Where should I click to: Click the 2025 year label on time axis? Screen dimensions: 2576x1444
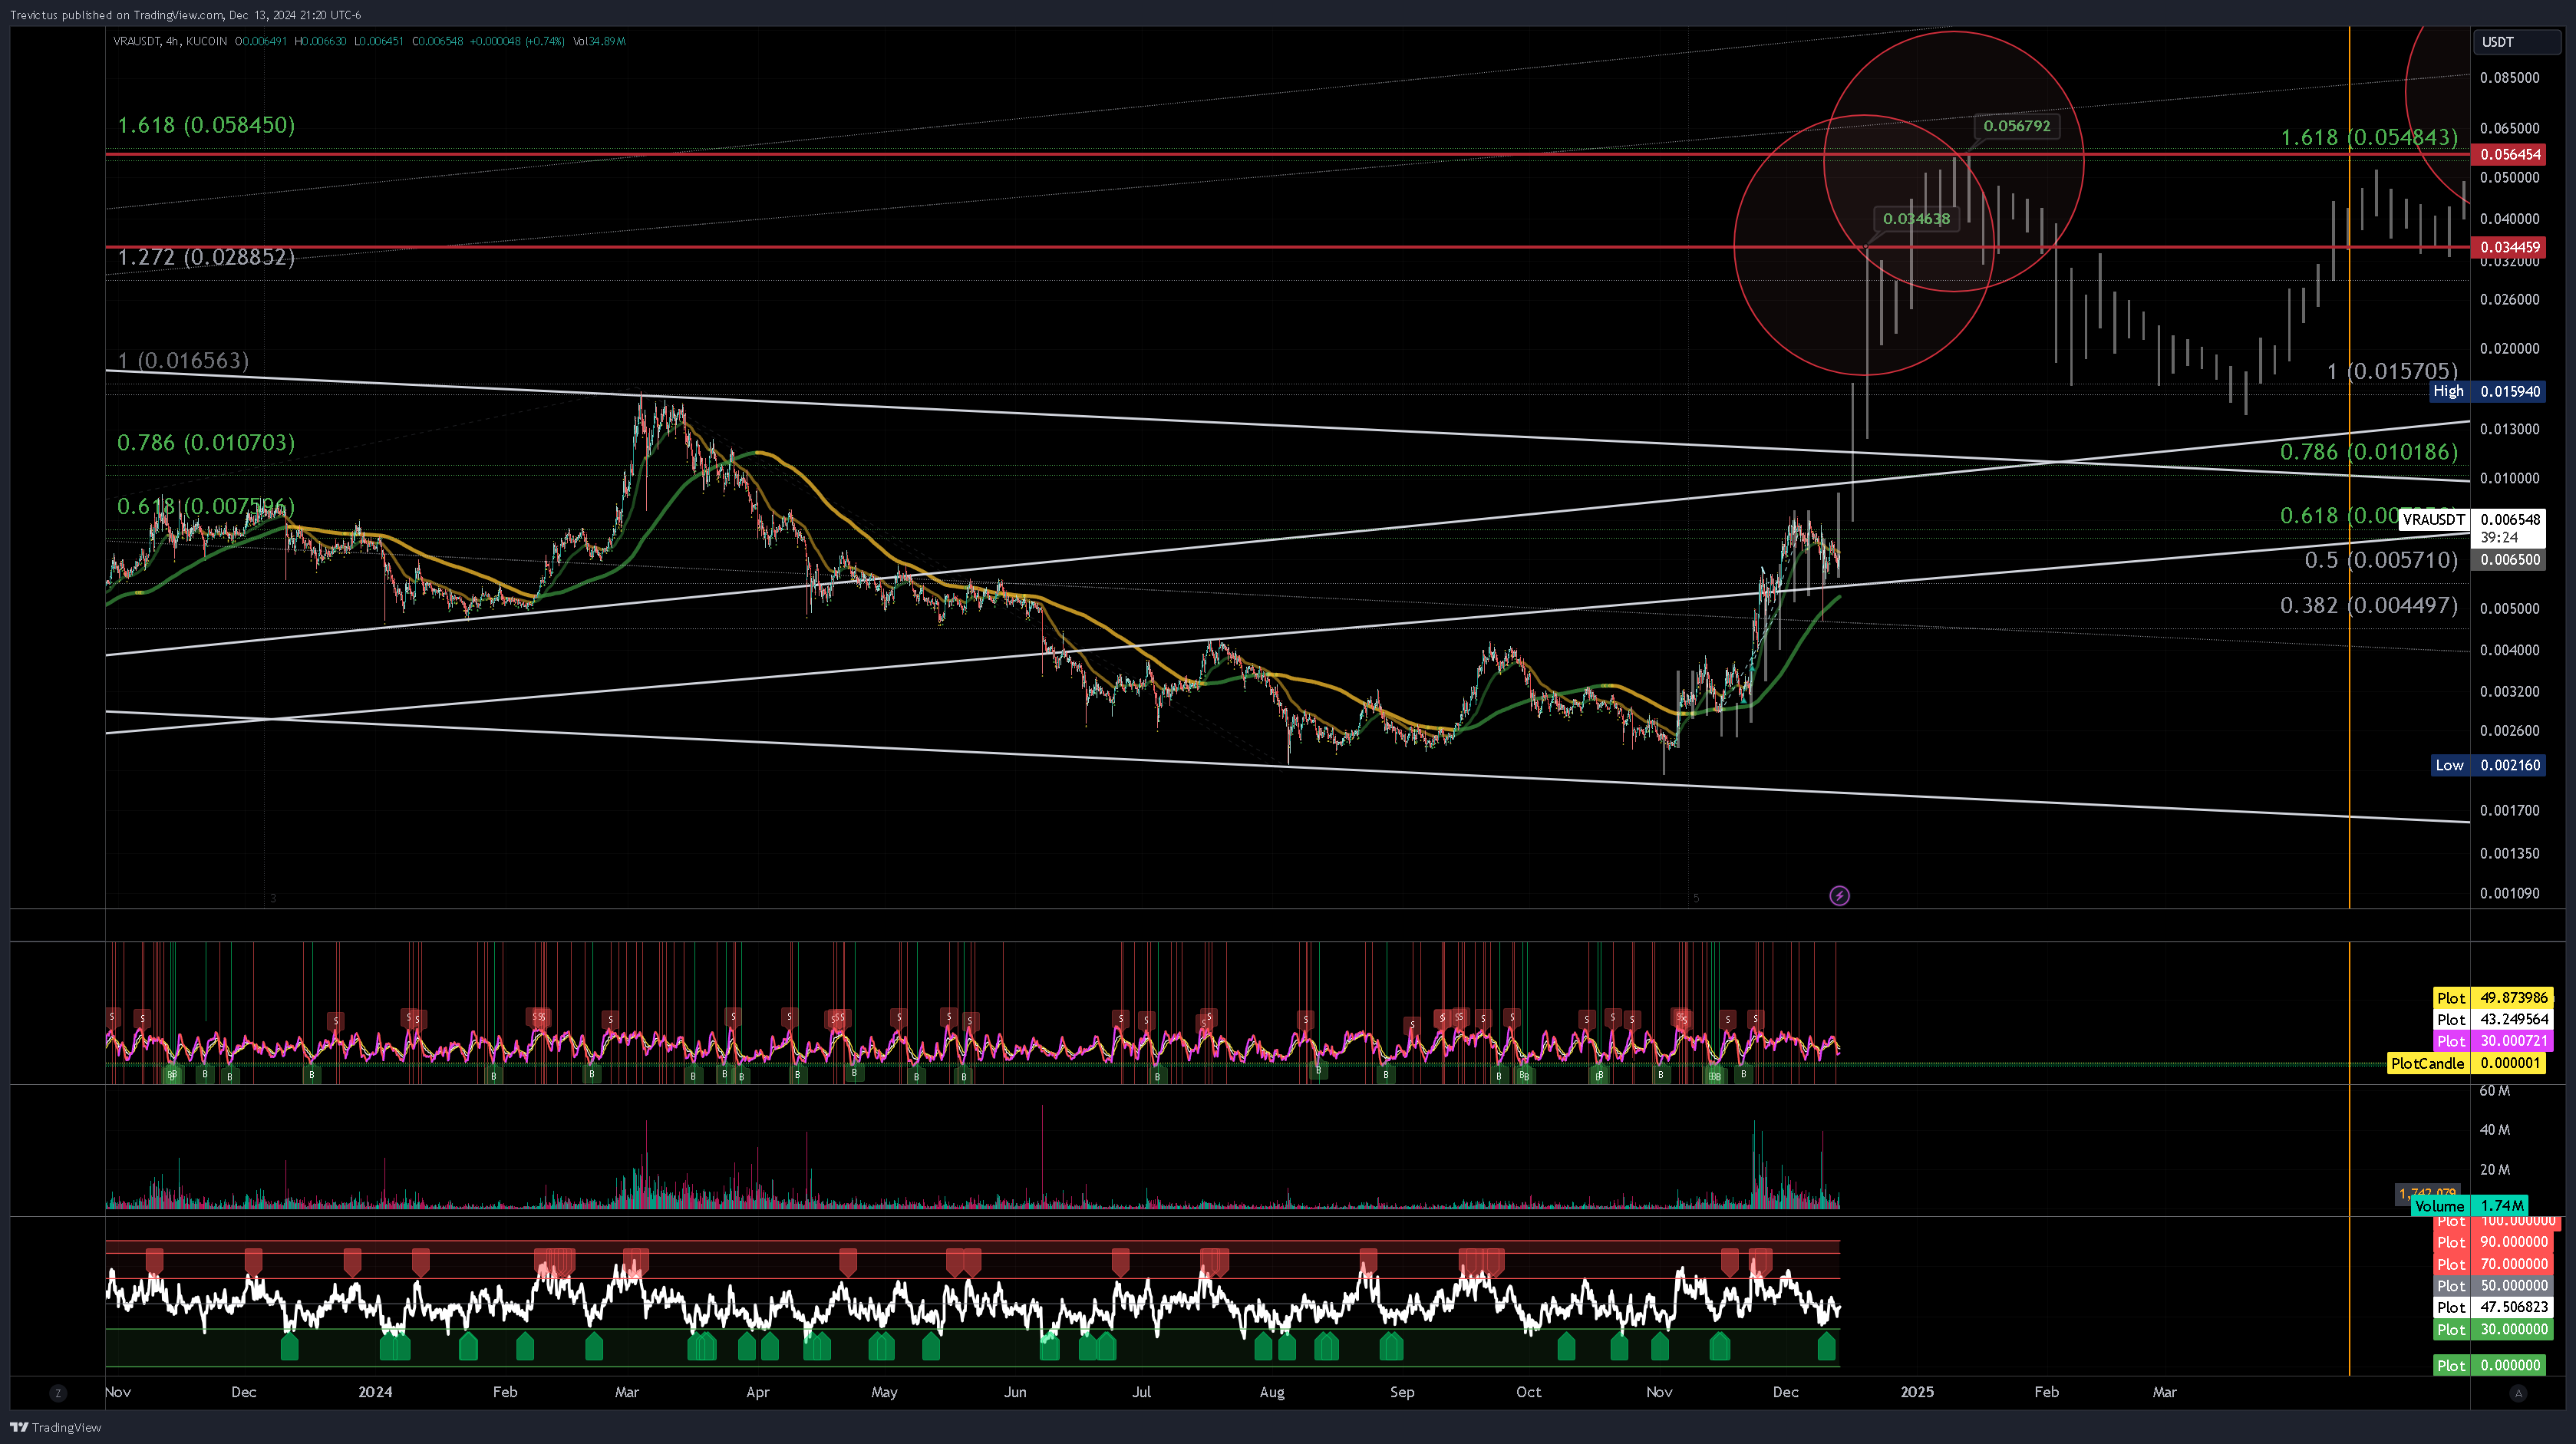(x=1917, y=1392)
